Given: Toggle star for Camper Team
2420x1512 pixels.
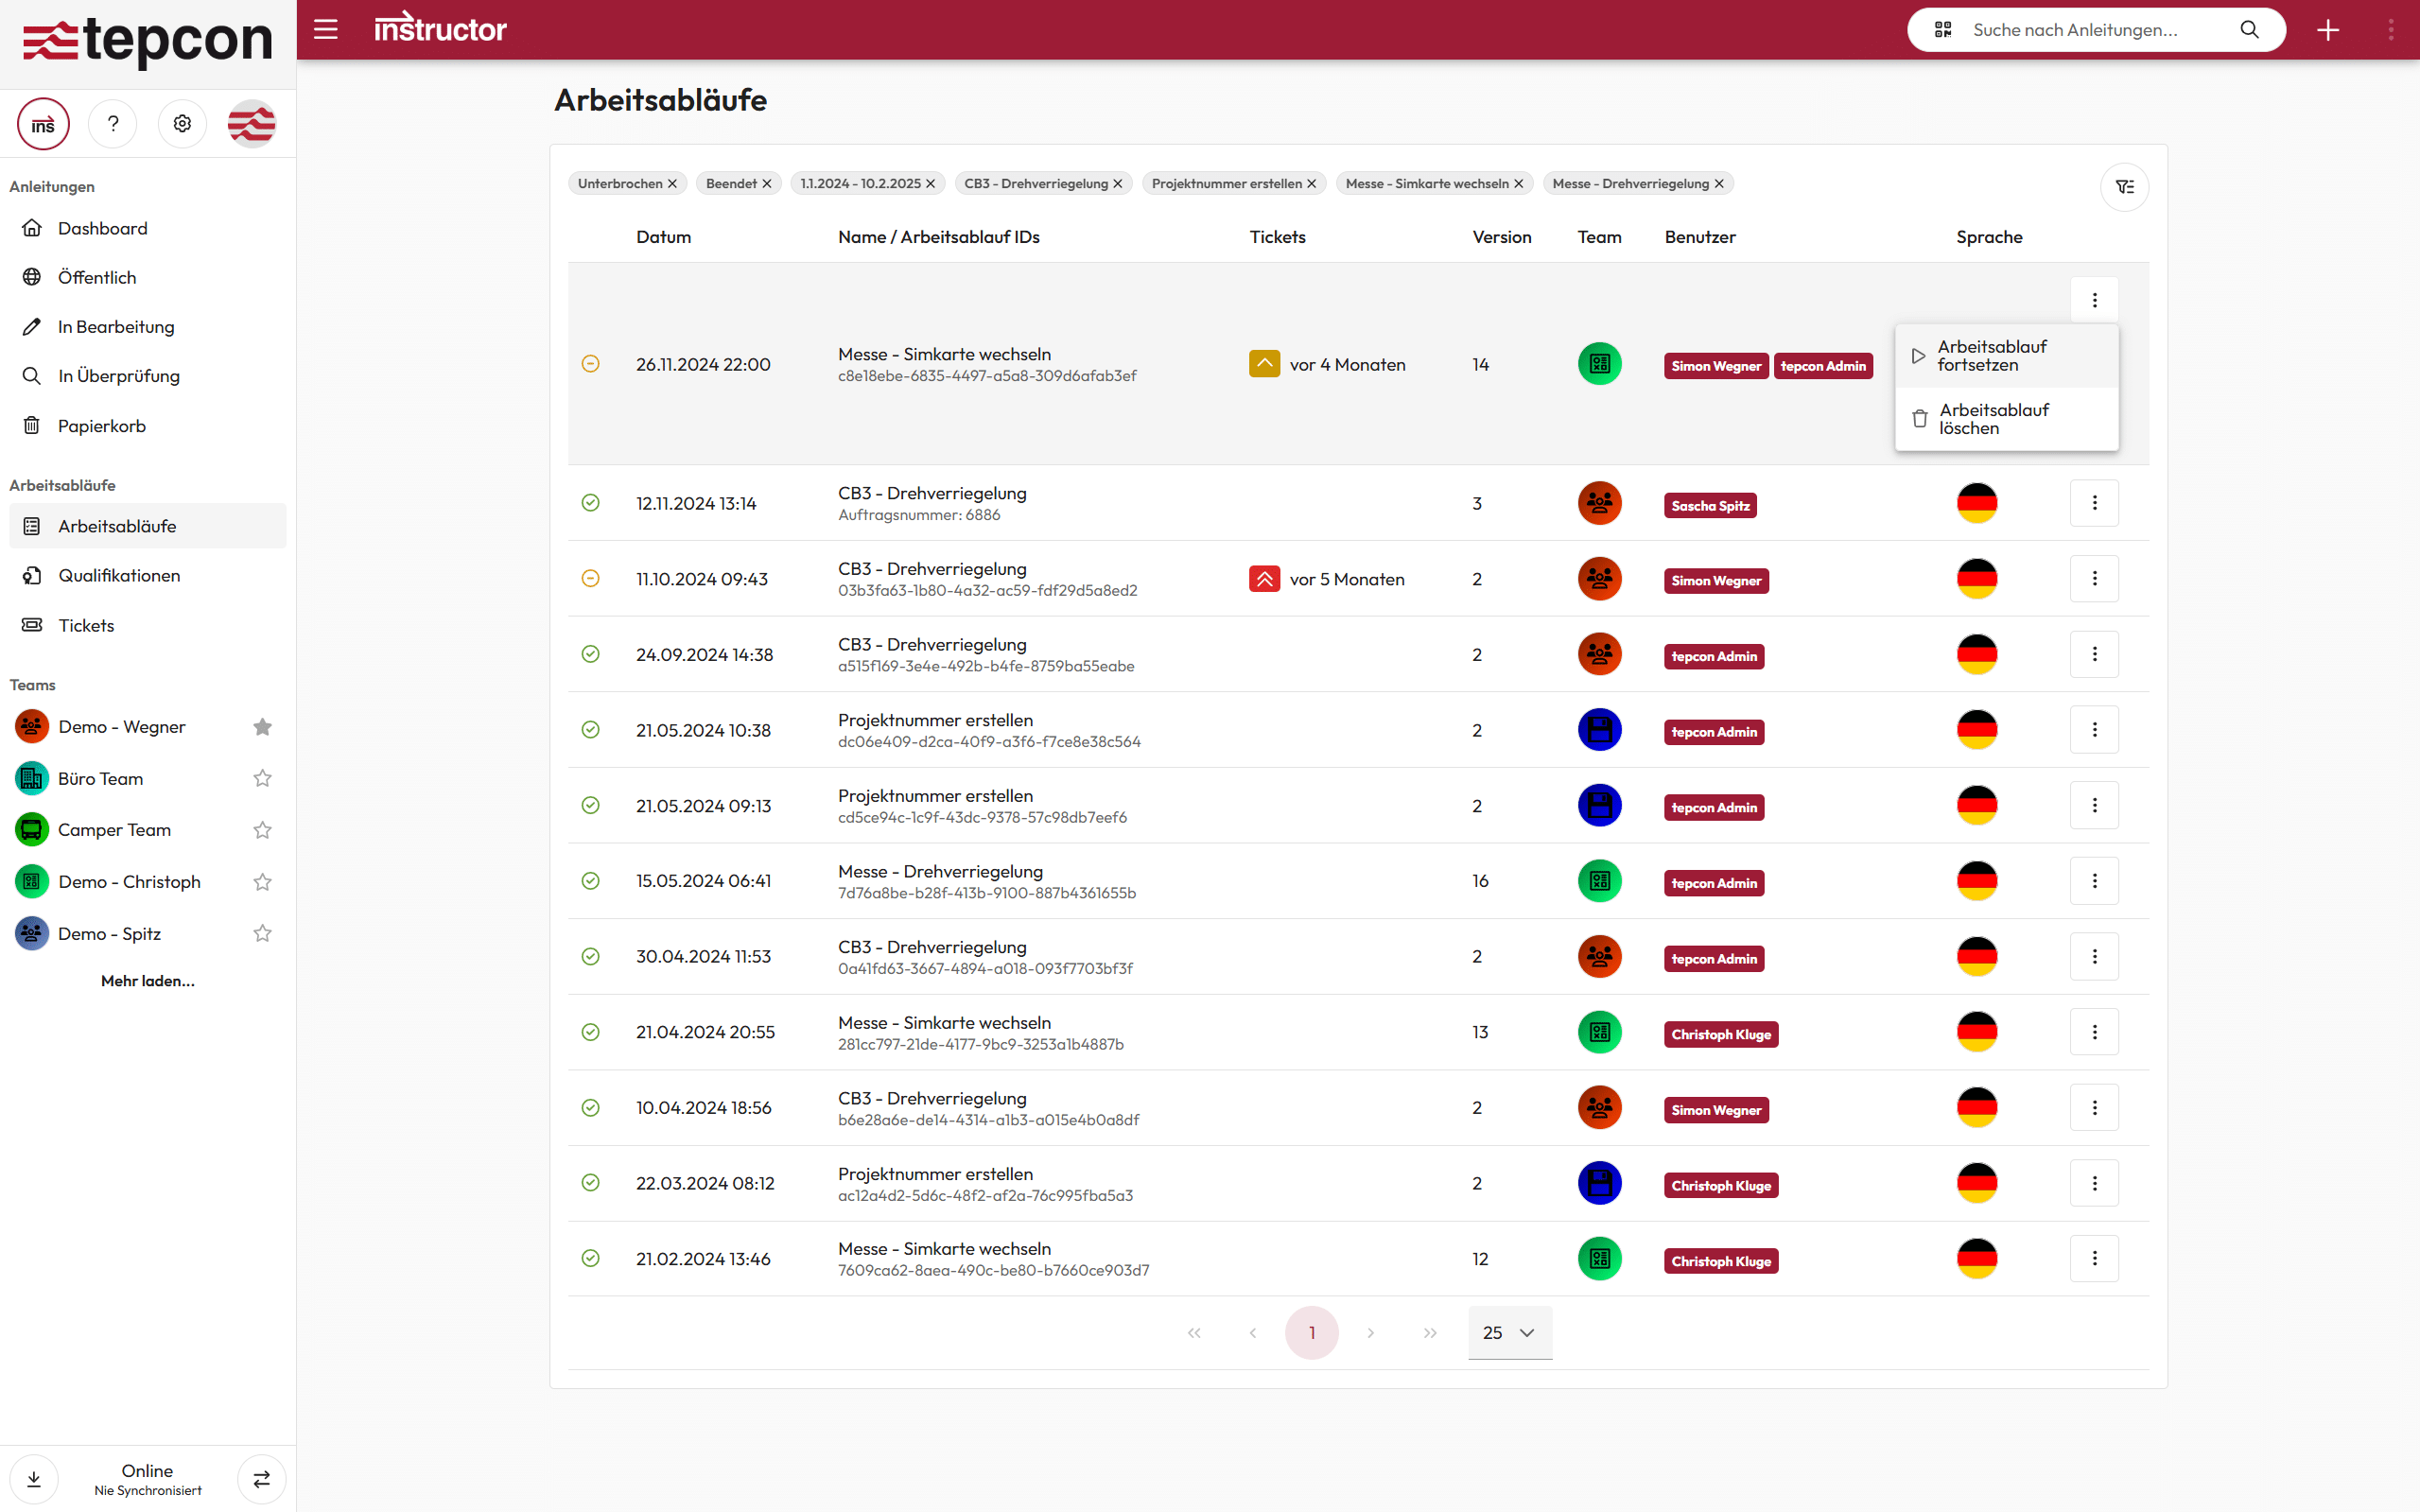Looking at the screenshot, I should click(x=262, y=830).
